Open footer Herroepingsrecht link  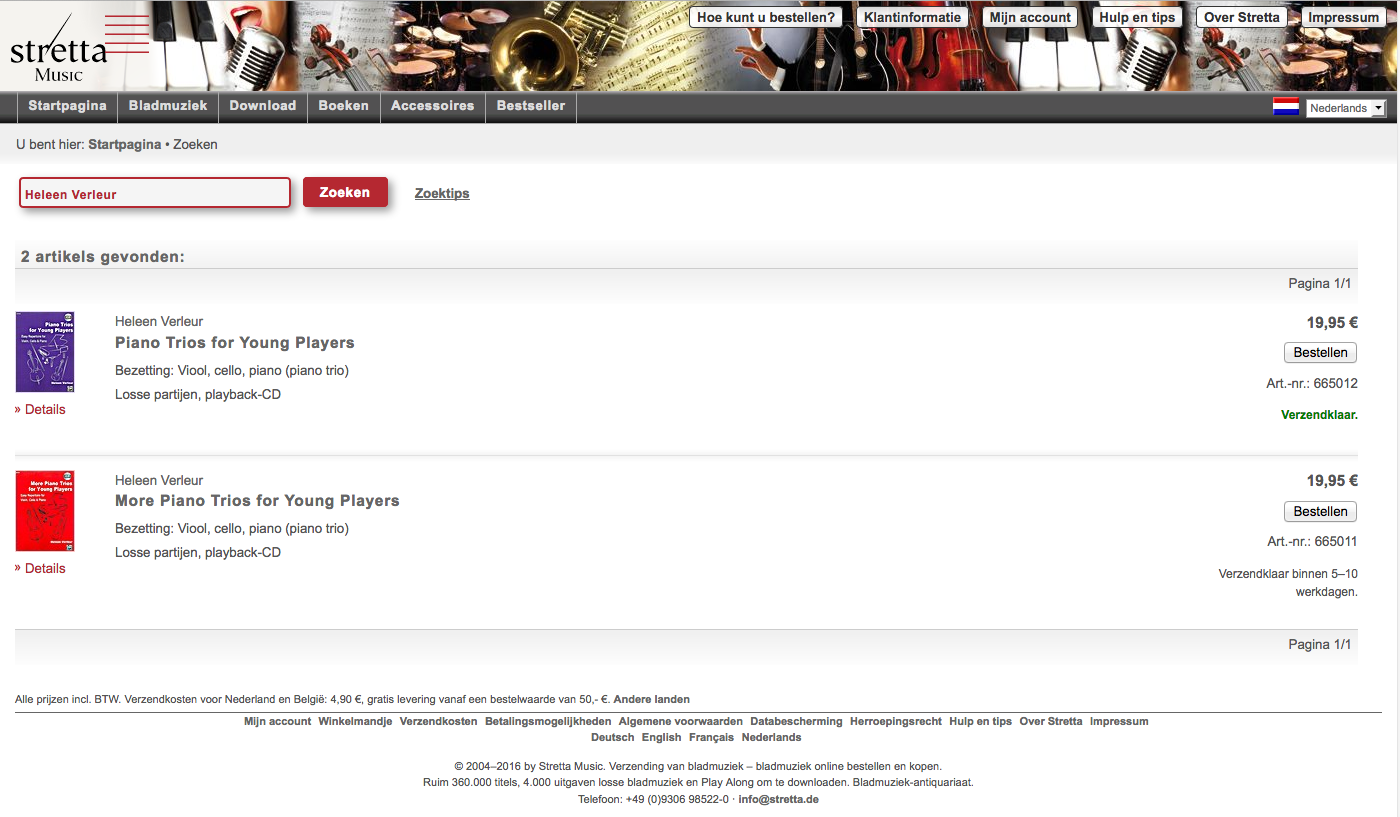pyautogui.click(x=896, y=721)
